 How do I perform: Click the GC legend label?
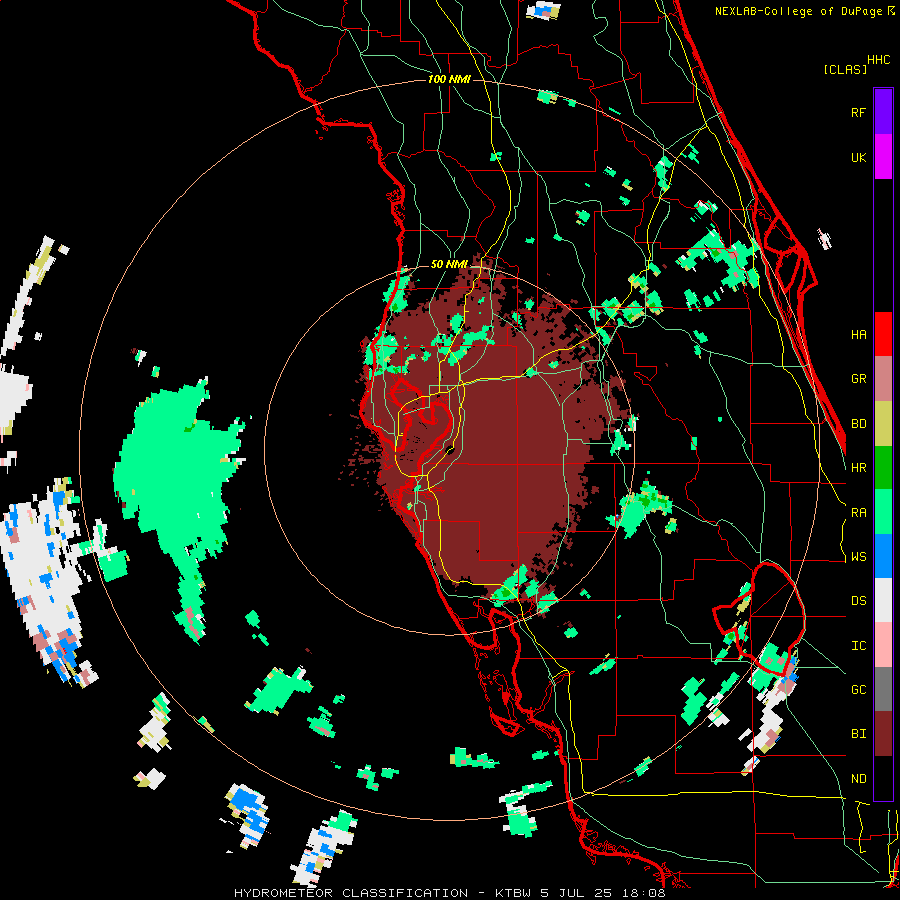(858, 690)
